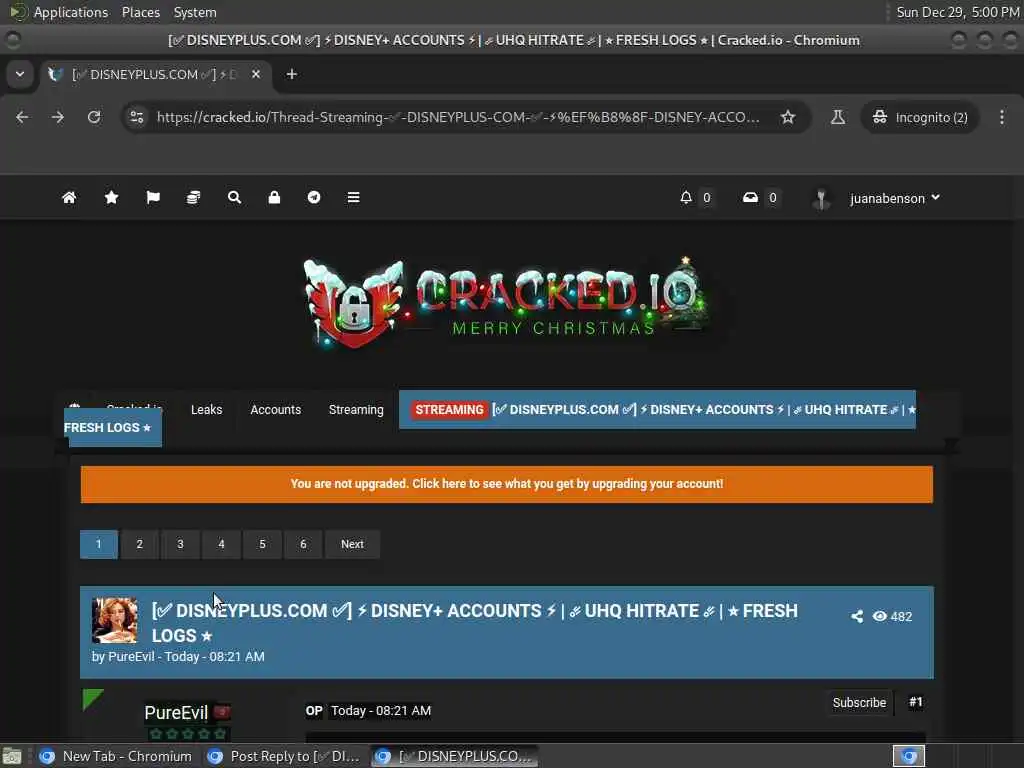Open the home icon in site navbar
The height and width of the screenshot is (768, 1024).
pyautogui.click(x=69, y=197)
